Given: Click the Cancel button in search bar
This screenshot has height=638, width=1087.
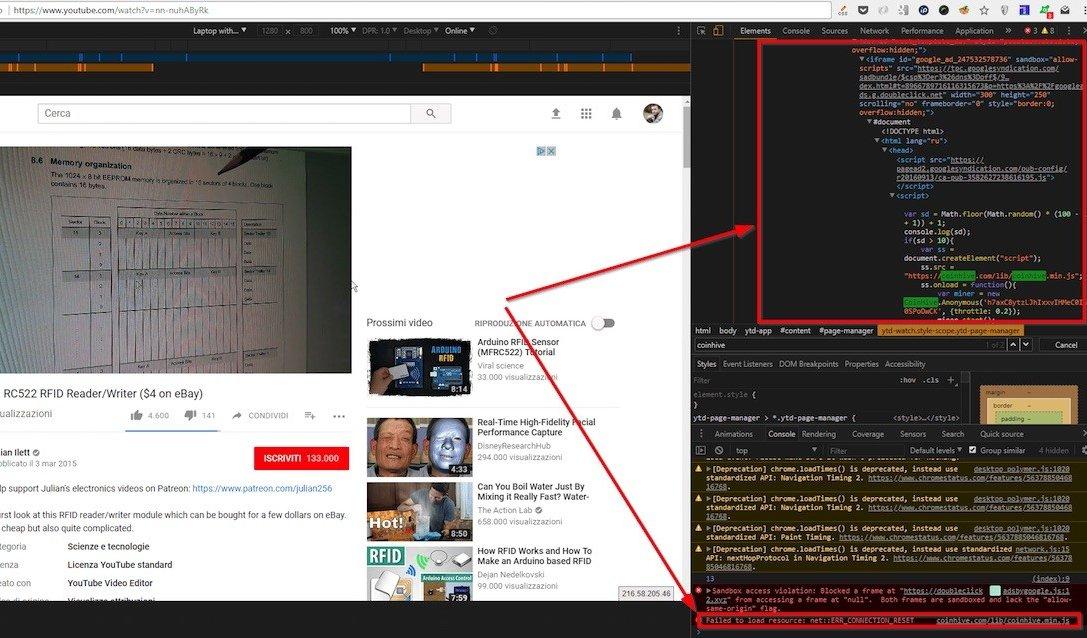Looking at the screenshot, I should click(x=1066, y=345).
